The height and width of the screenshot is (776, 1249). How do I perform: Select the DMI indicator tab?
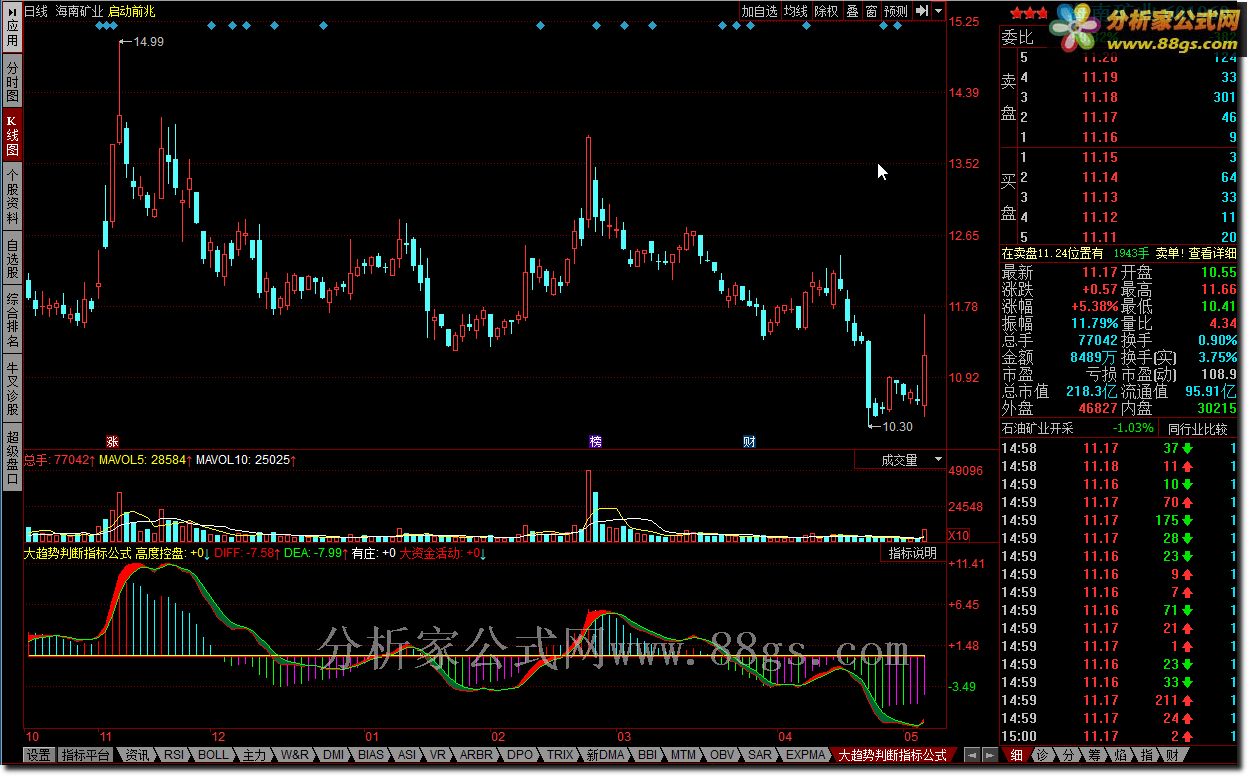tap(333, 755)
